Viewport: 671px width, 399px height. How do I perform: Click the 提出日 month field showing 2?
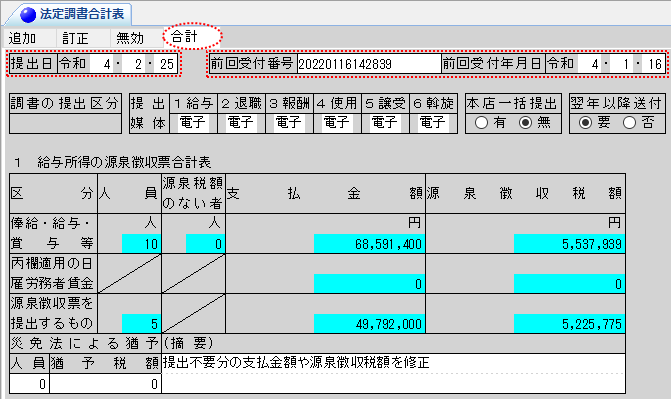(134, 64)
